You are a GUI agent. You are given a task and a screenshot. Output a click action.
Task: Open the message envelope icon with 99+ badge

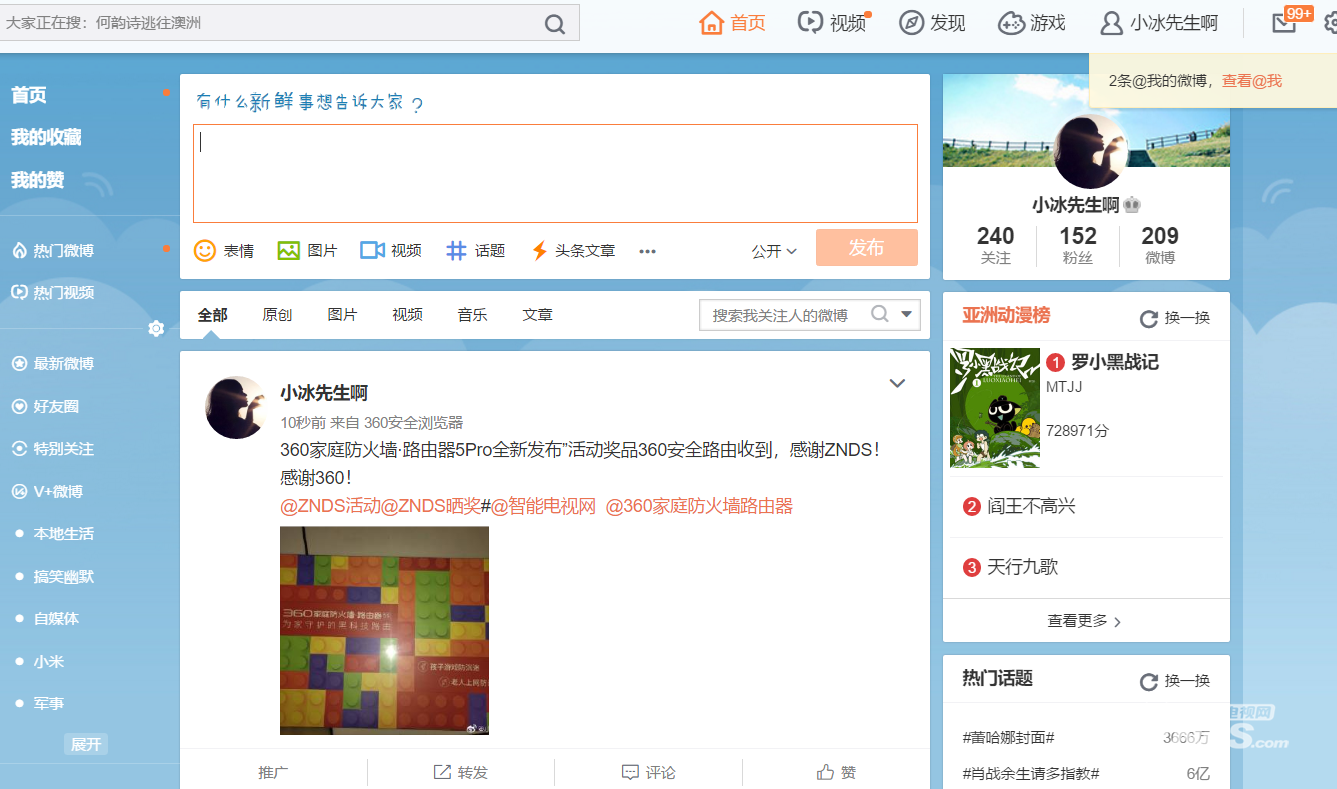[x=1284, y=23]
